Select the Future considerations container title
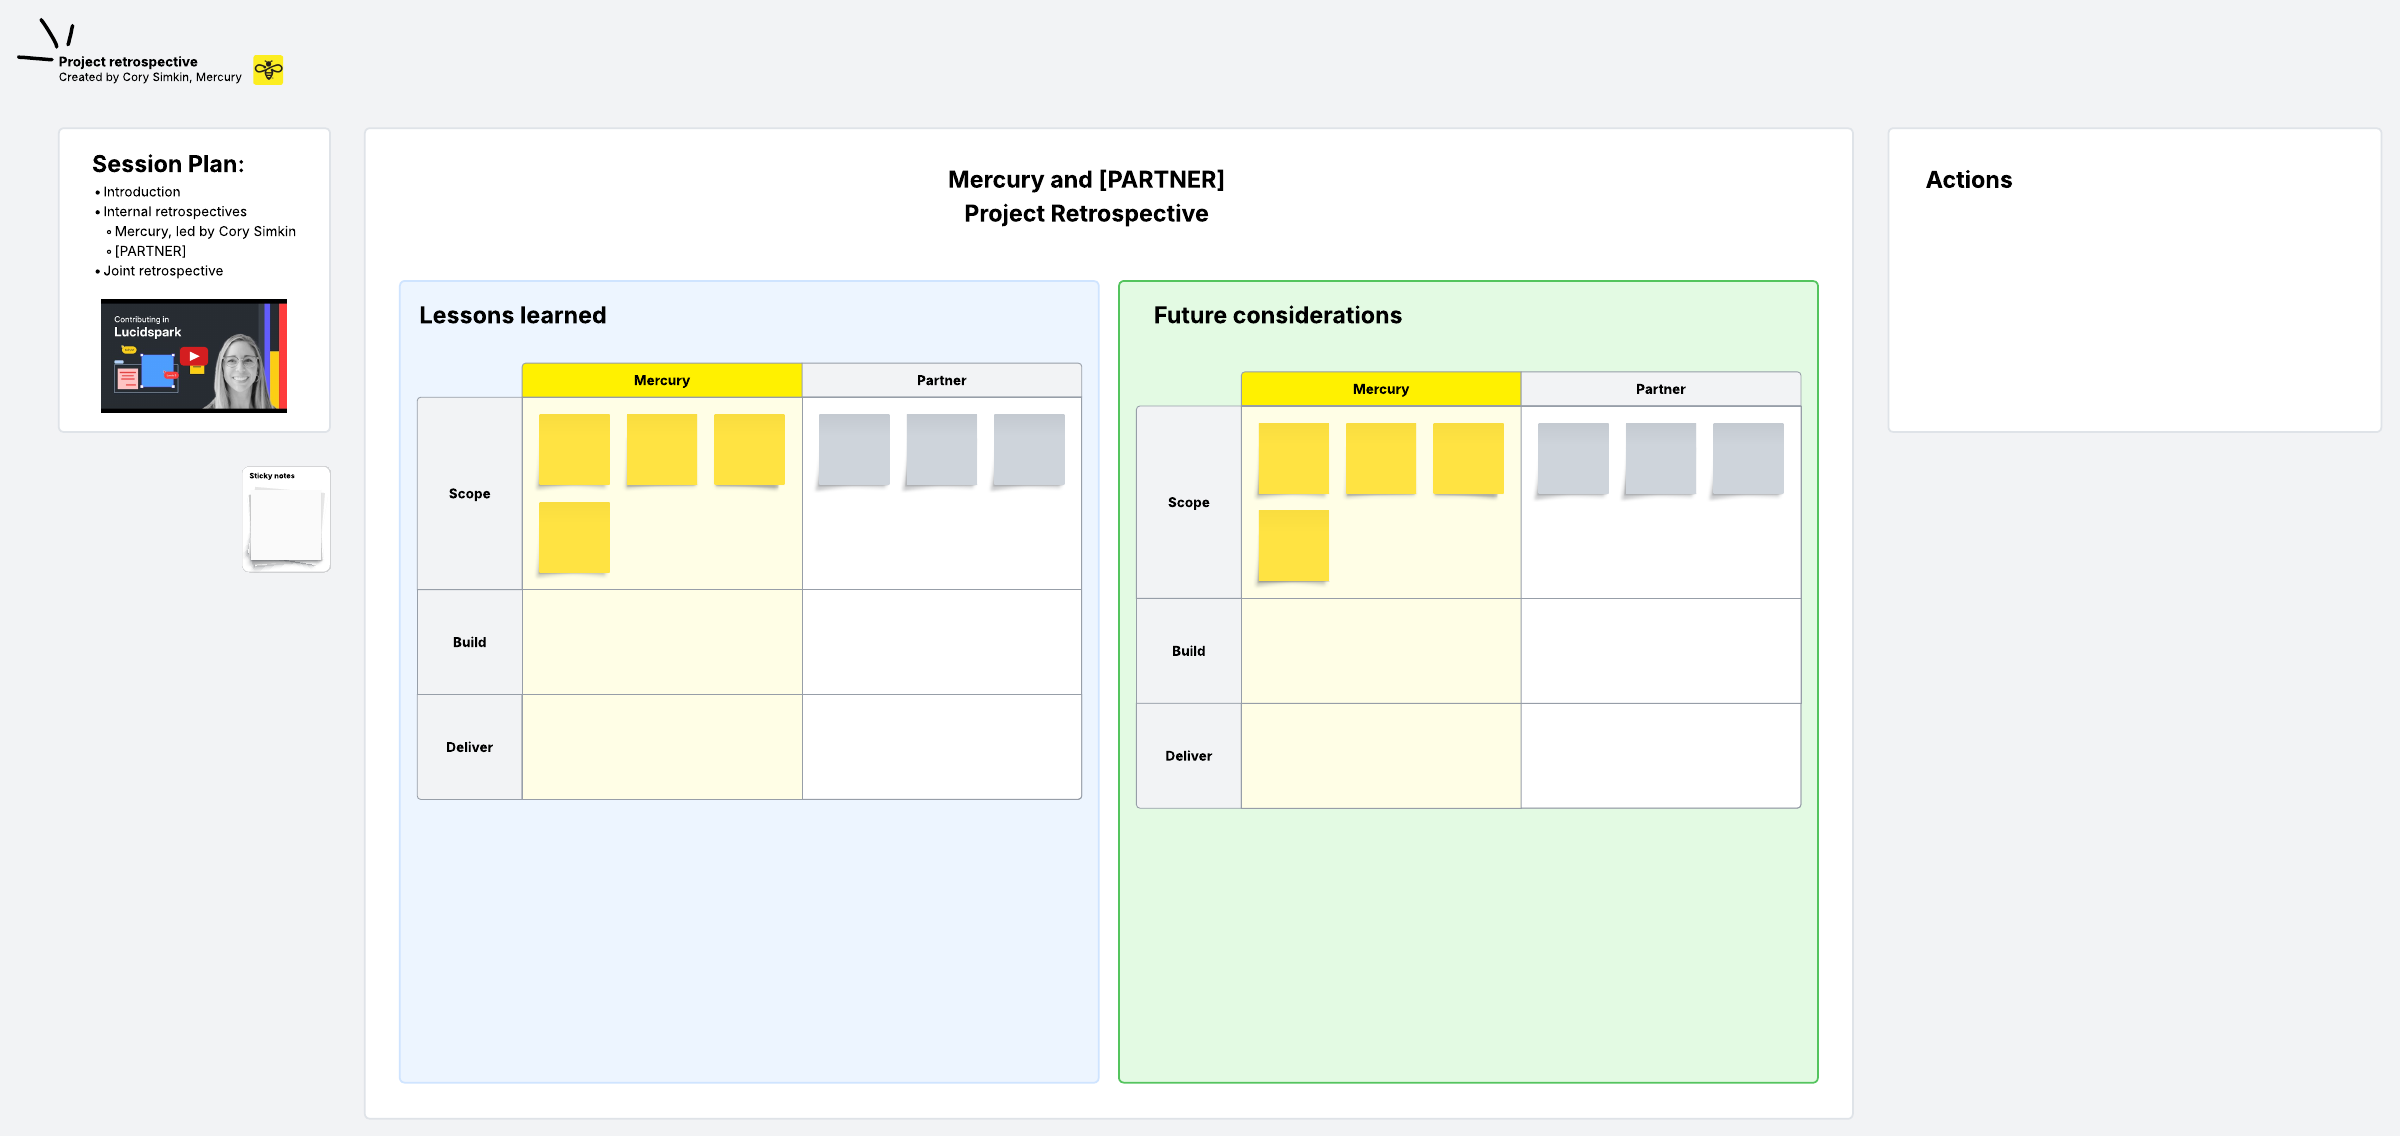Image resolution: width=2400 pixels, height=1136 pixels. click(1277, 316)
